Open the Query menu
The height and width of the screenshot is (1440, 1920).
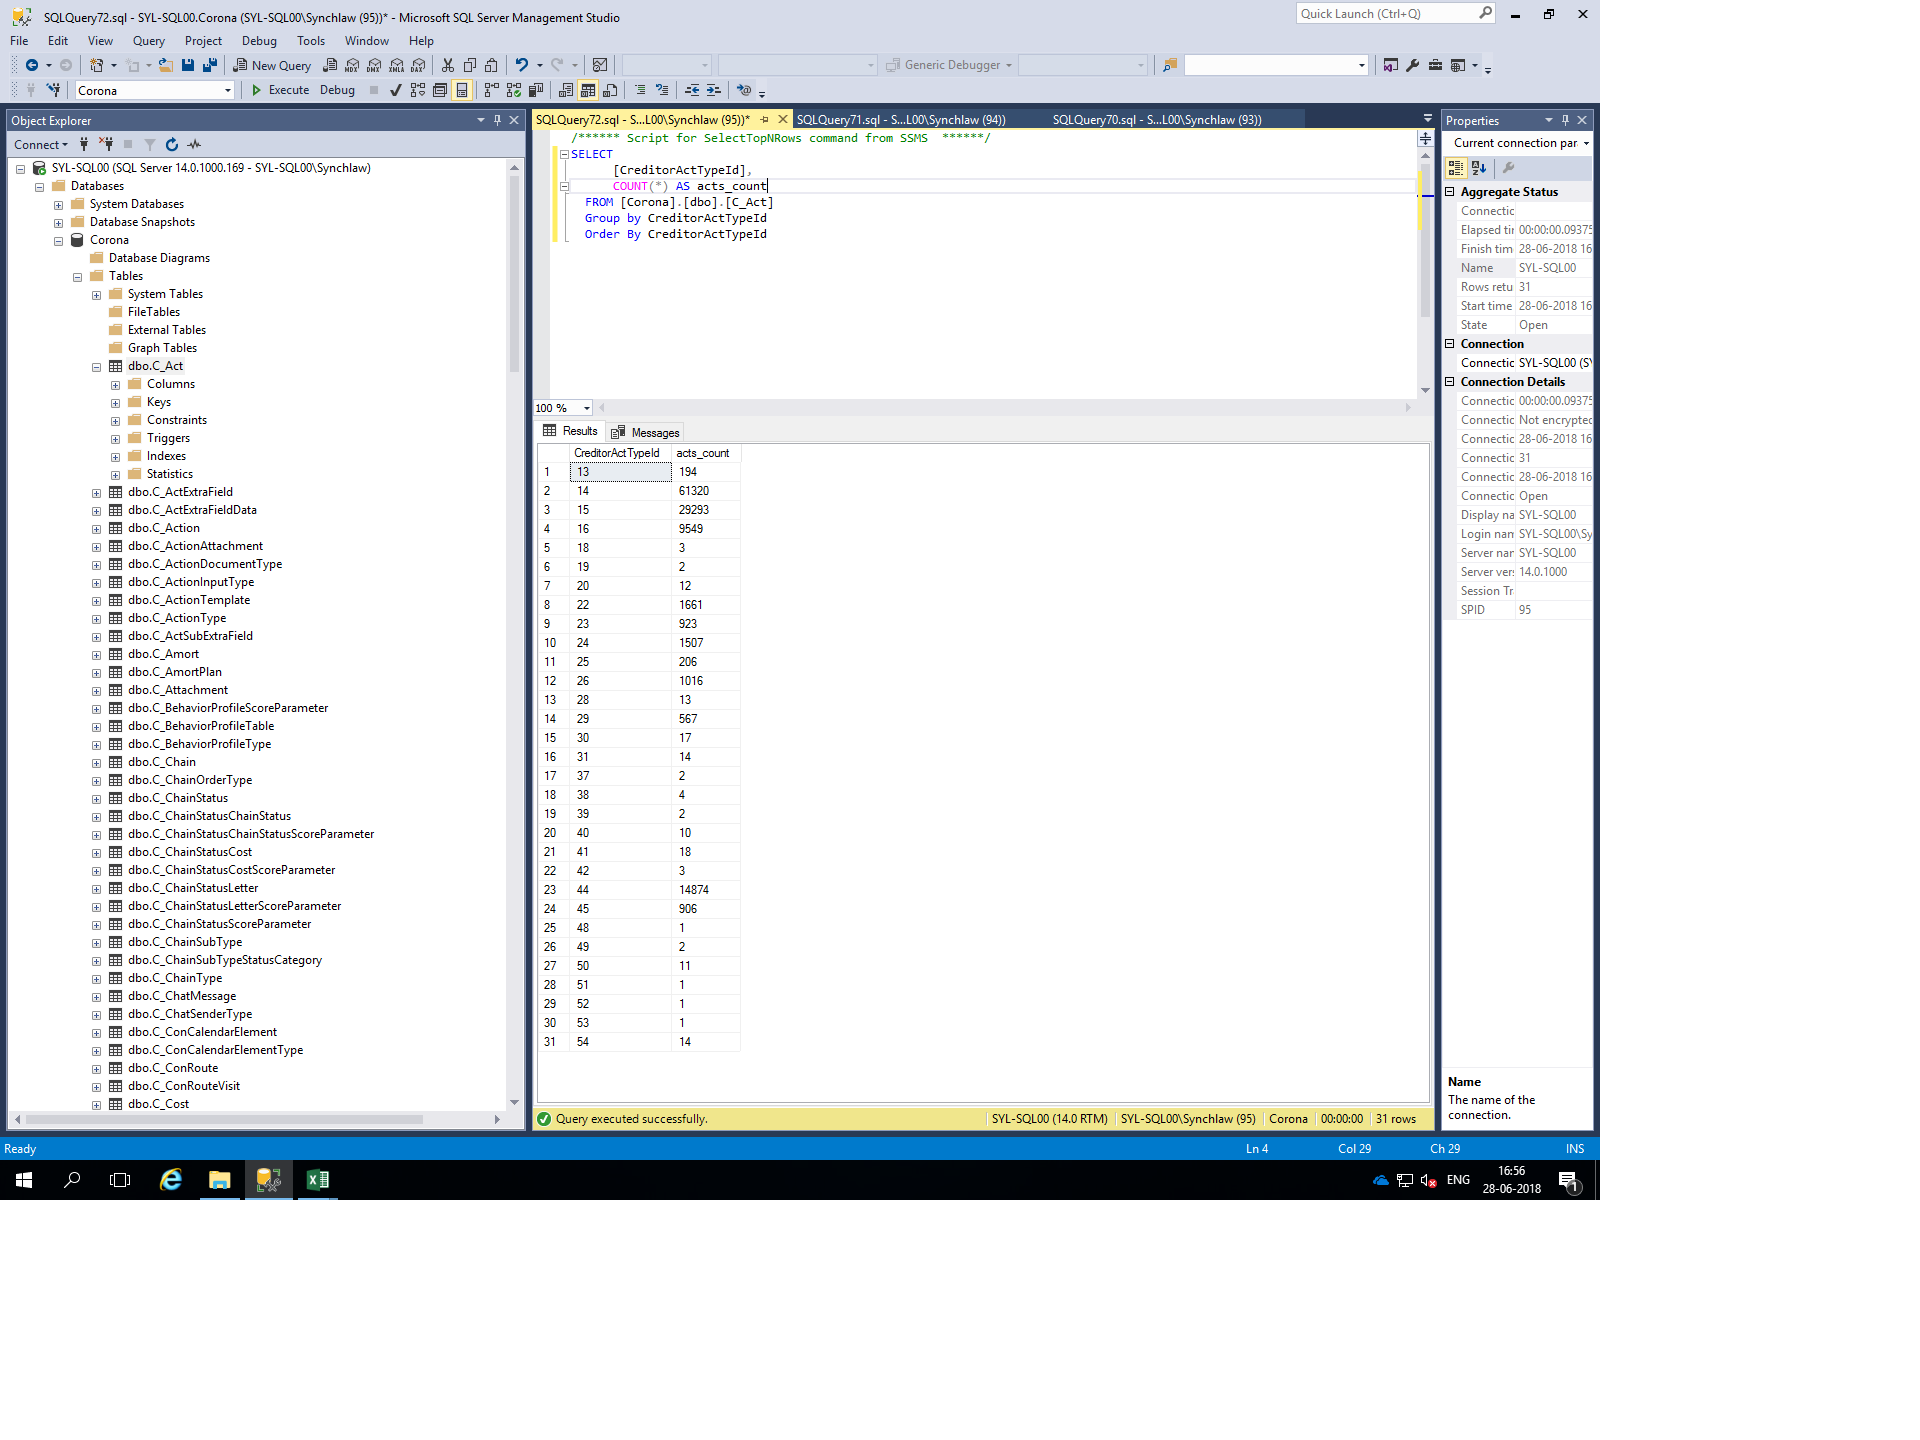[148, 41]
